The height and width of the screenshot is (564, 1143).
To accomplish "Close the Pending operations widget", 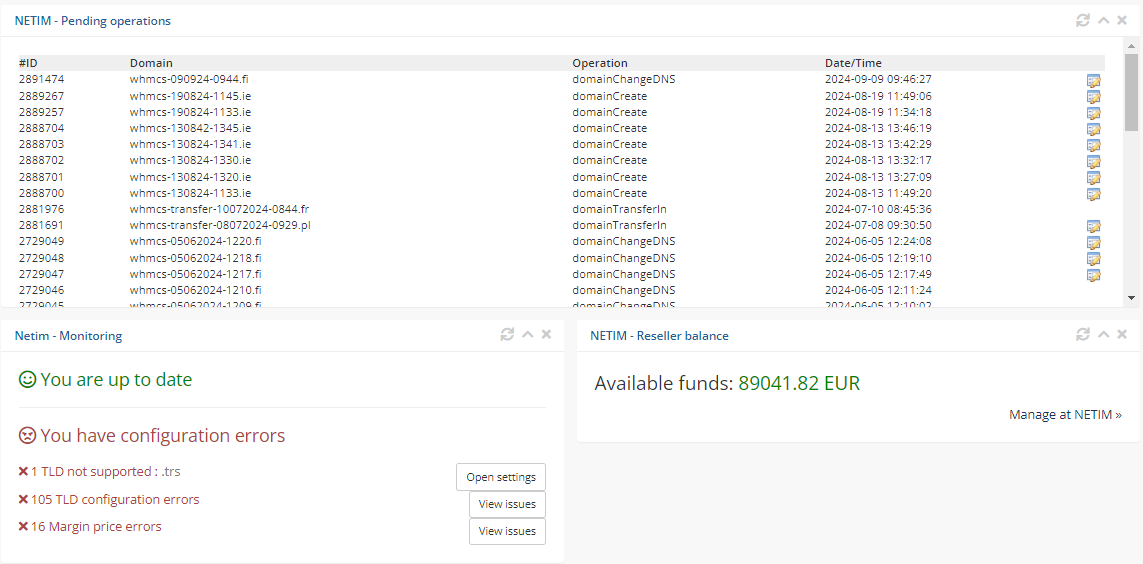I will point(1122,20).
